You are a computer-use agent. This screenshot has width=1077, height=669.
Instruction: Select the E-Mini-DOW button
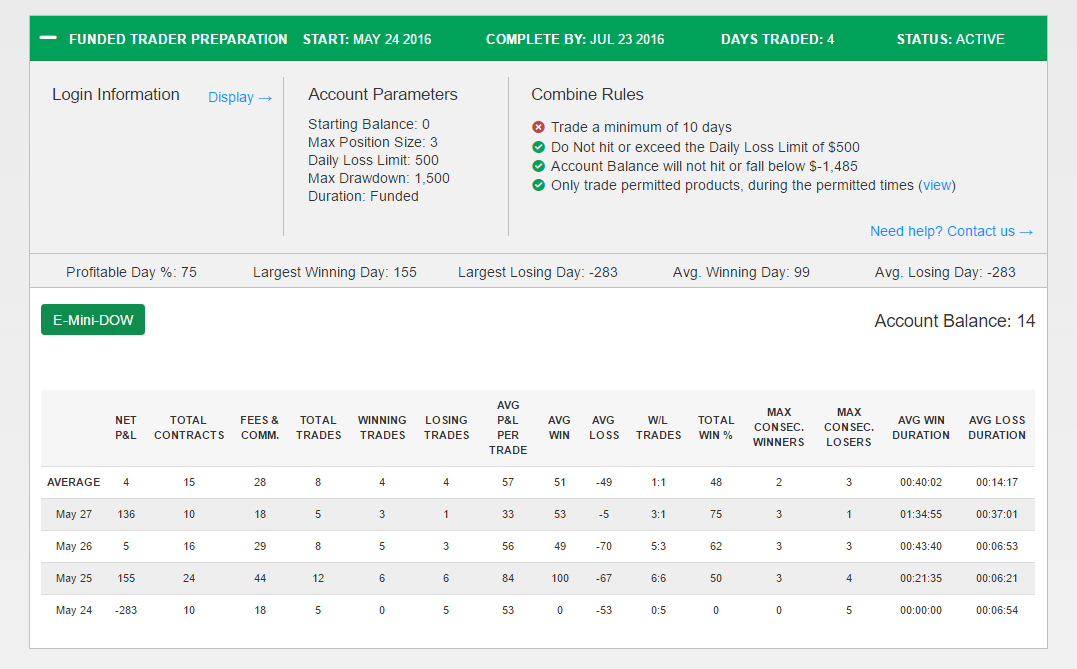(x=93, y=320)
